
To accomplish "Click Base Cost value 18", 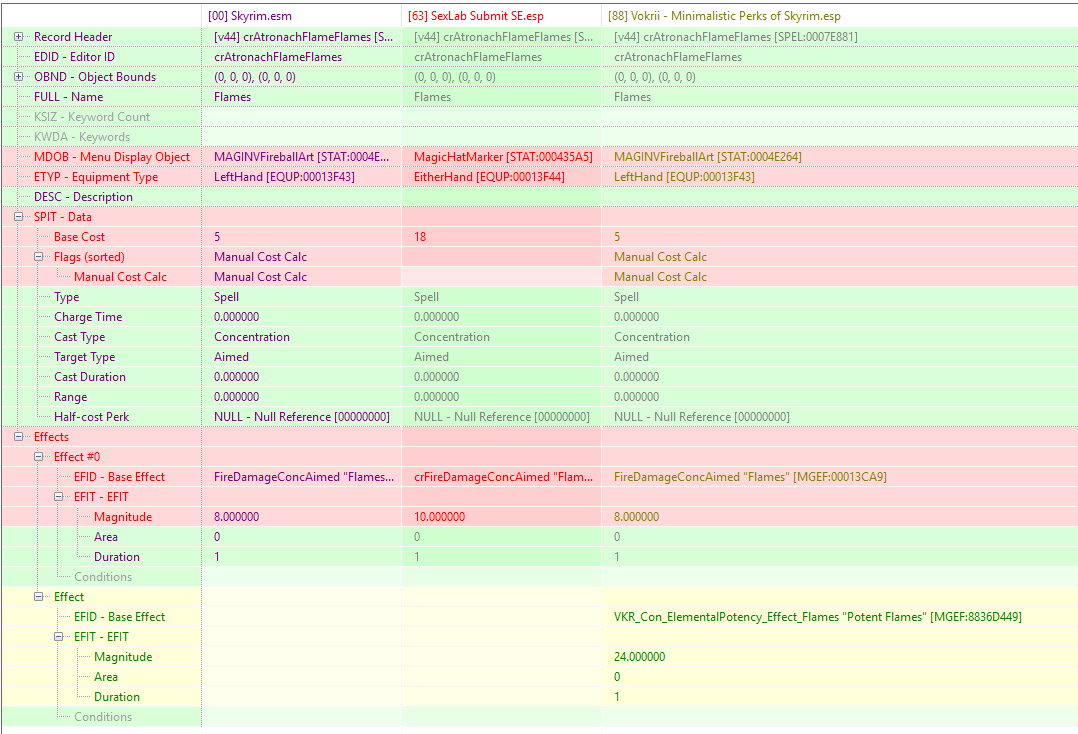I will pyautogui.click(x=419, y=236).
